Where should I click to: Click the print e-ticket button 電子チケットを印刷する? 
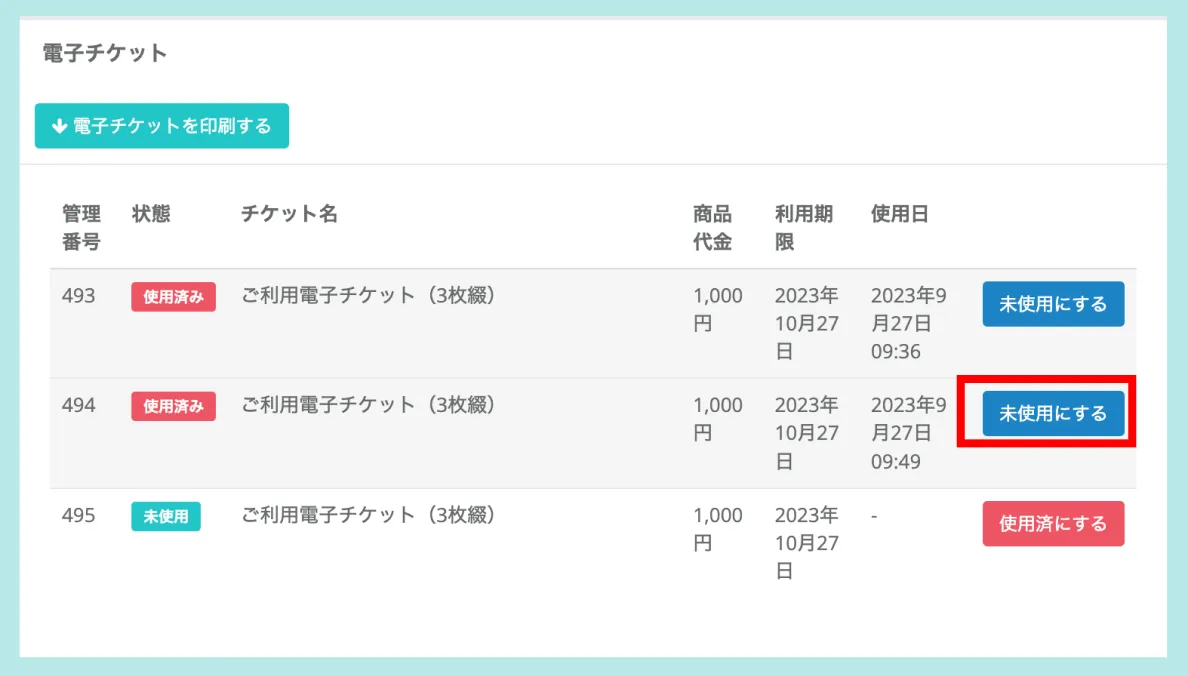click(x=162, y=126)
